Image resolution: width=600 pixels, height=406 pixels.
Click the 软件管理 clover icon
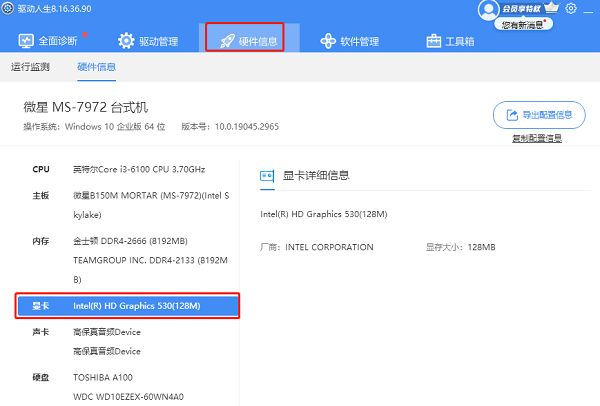click(327, 41)
